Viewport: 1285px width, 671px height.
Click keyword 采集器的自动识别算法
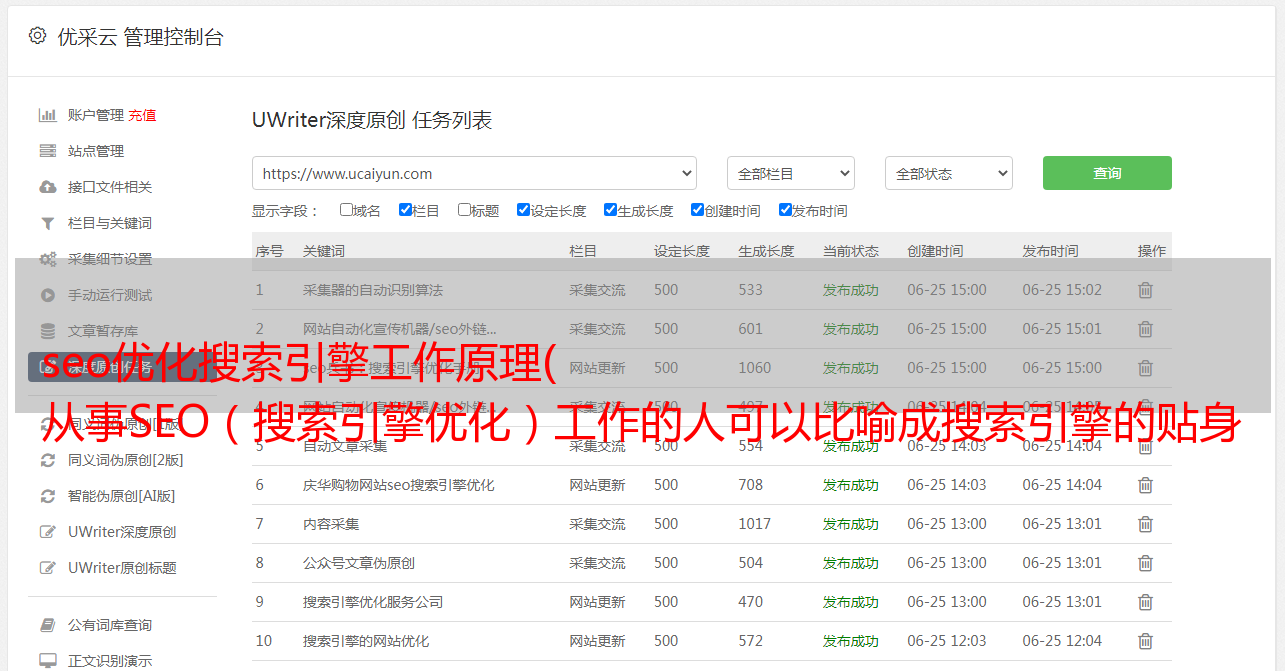pos(373,290)
